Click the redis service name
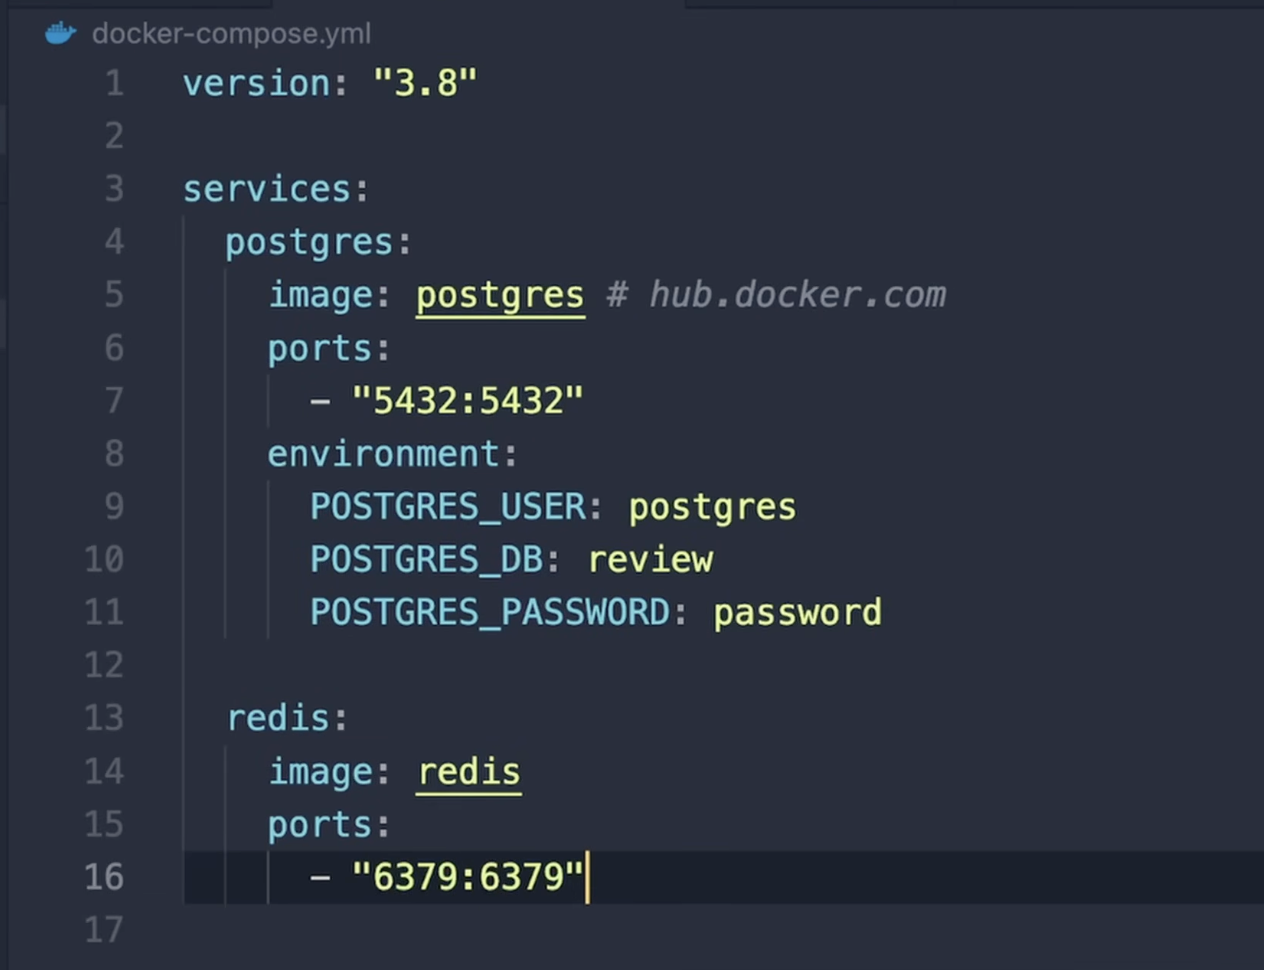The width and height of the screenshot is (1264, 970). (x=285, y=717)
